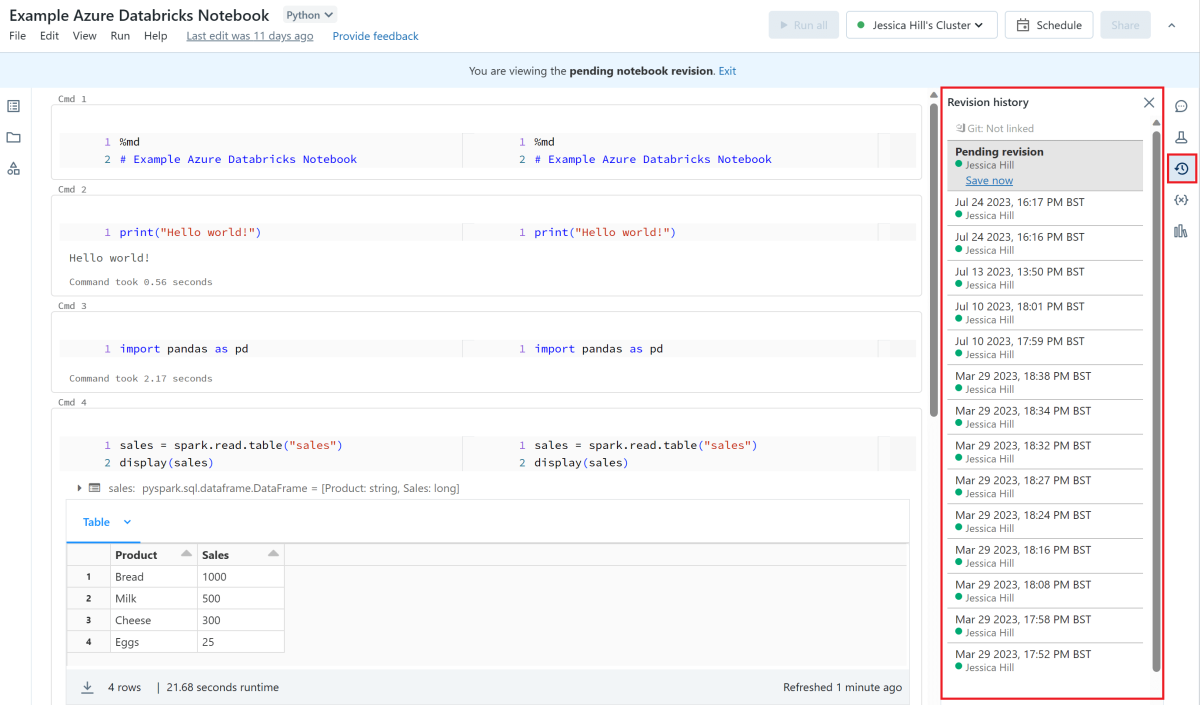Sort by the Sales column arrow
The height and width of the screenshot is (705, 1200).
point(273,554)
